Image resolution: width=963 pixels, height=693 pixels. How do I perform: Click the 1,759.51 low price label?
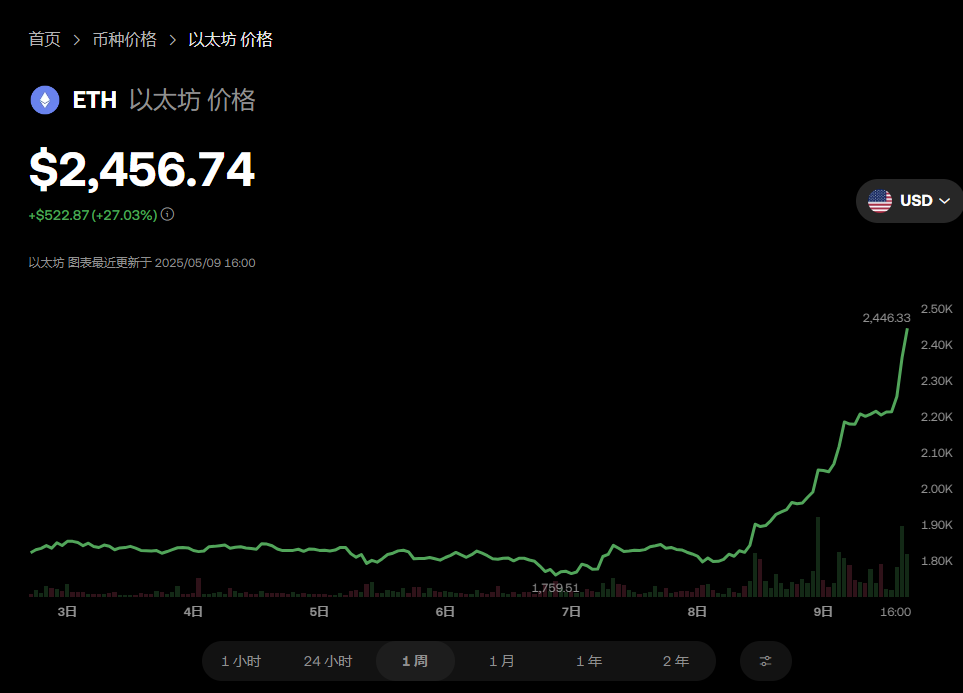point(555,588)
